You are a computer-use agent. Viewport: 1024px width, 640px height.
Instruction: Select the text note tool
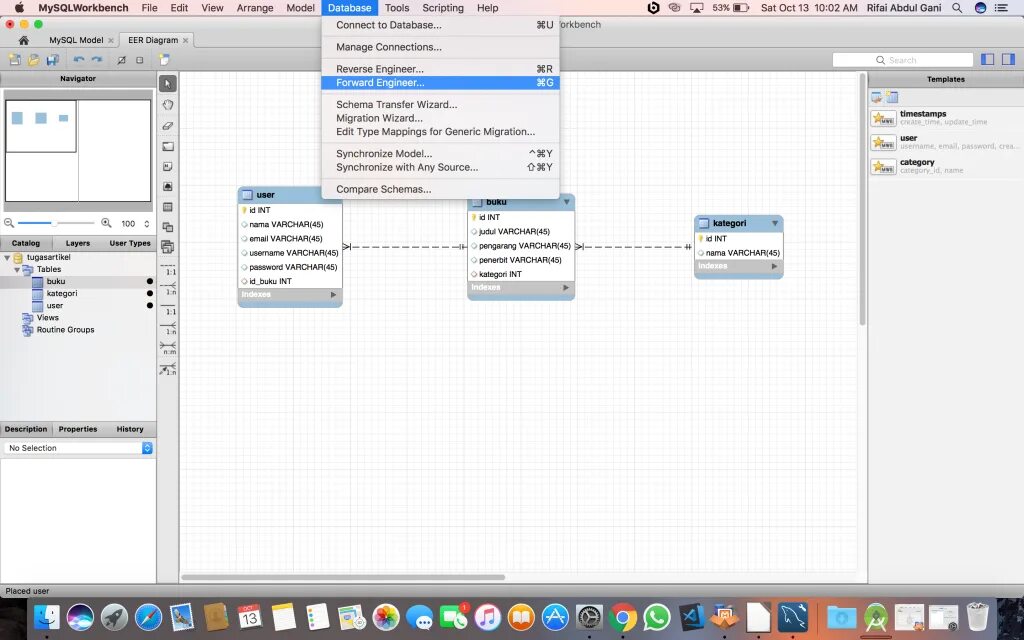(168, 167)
